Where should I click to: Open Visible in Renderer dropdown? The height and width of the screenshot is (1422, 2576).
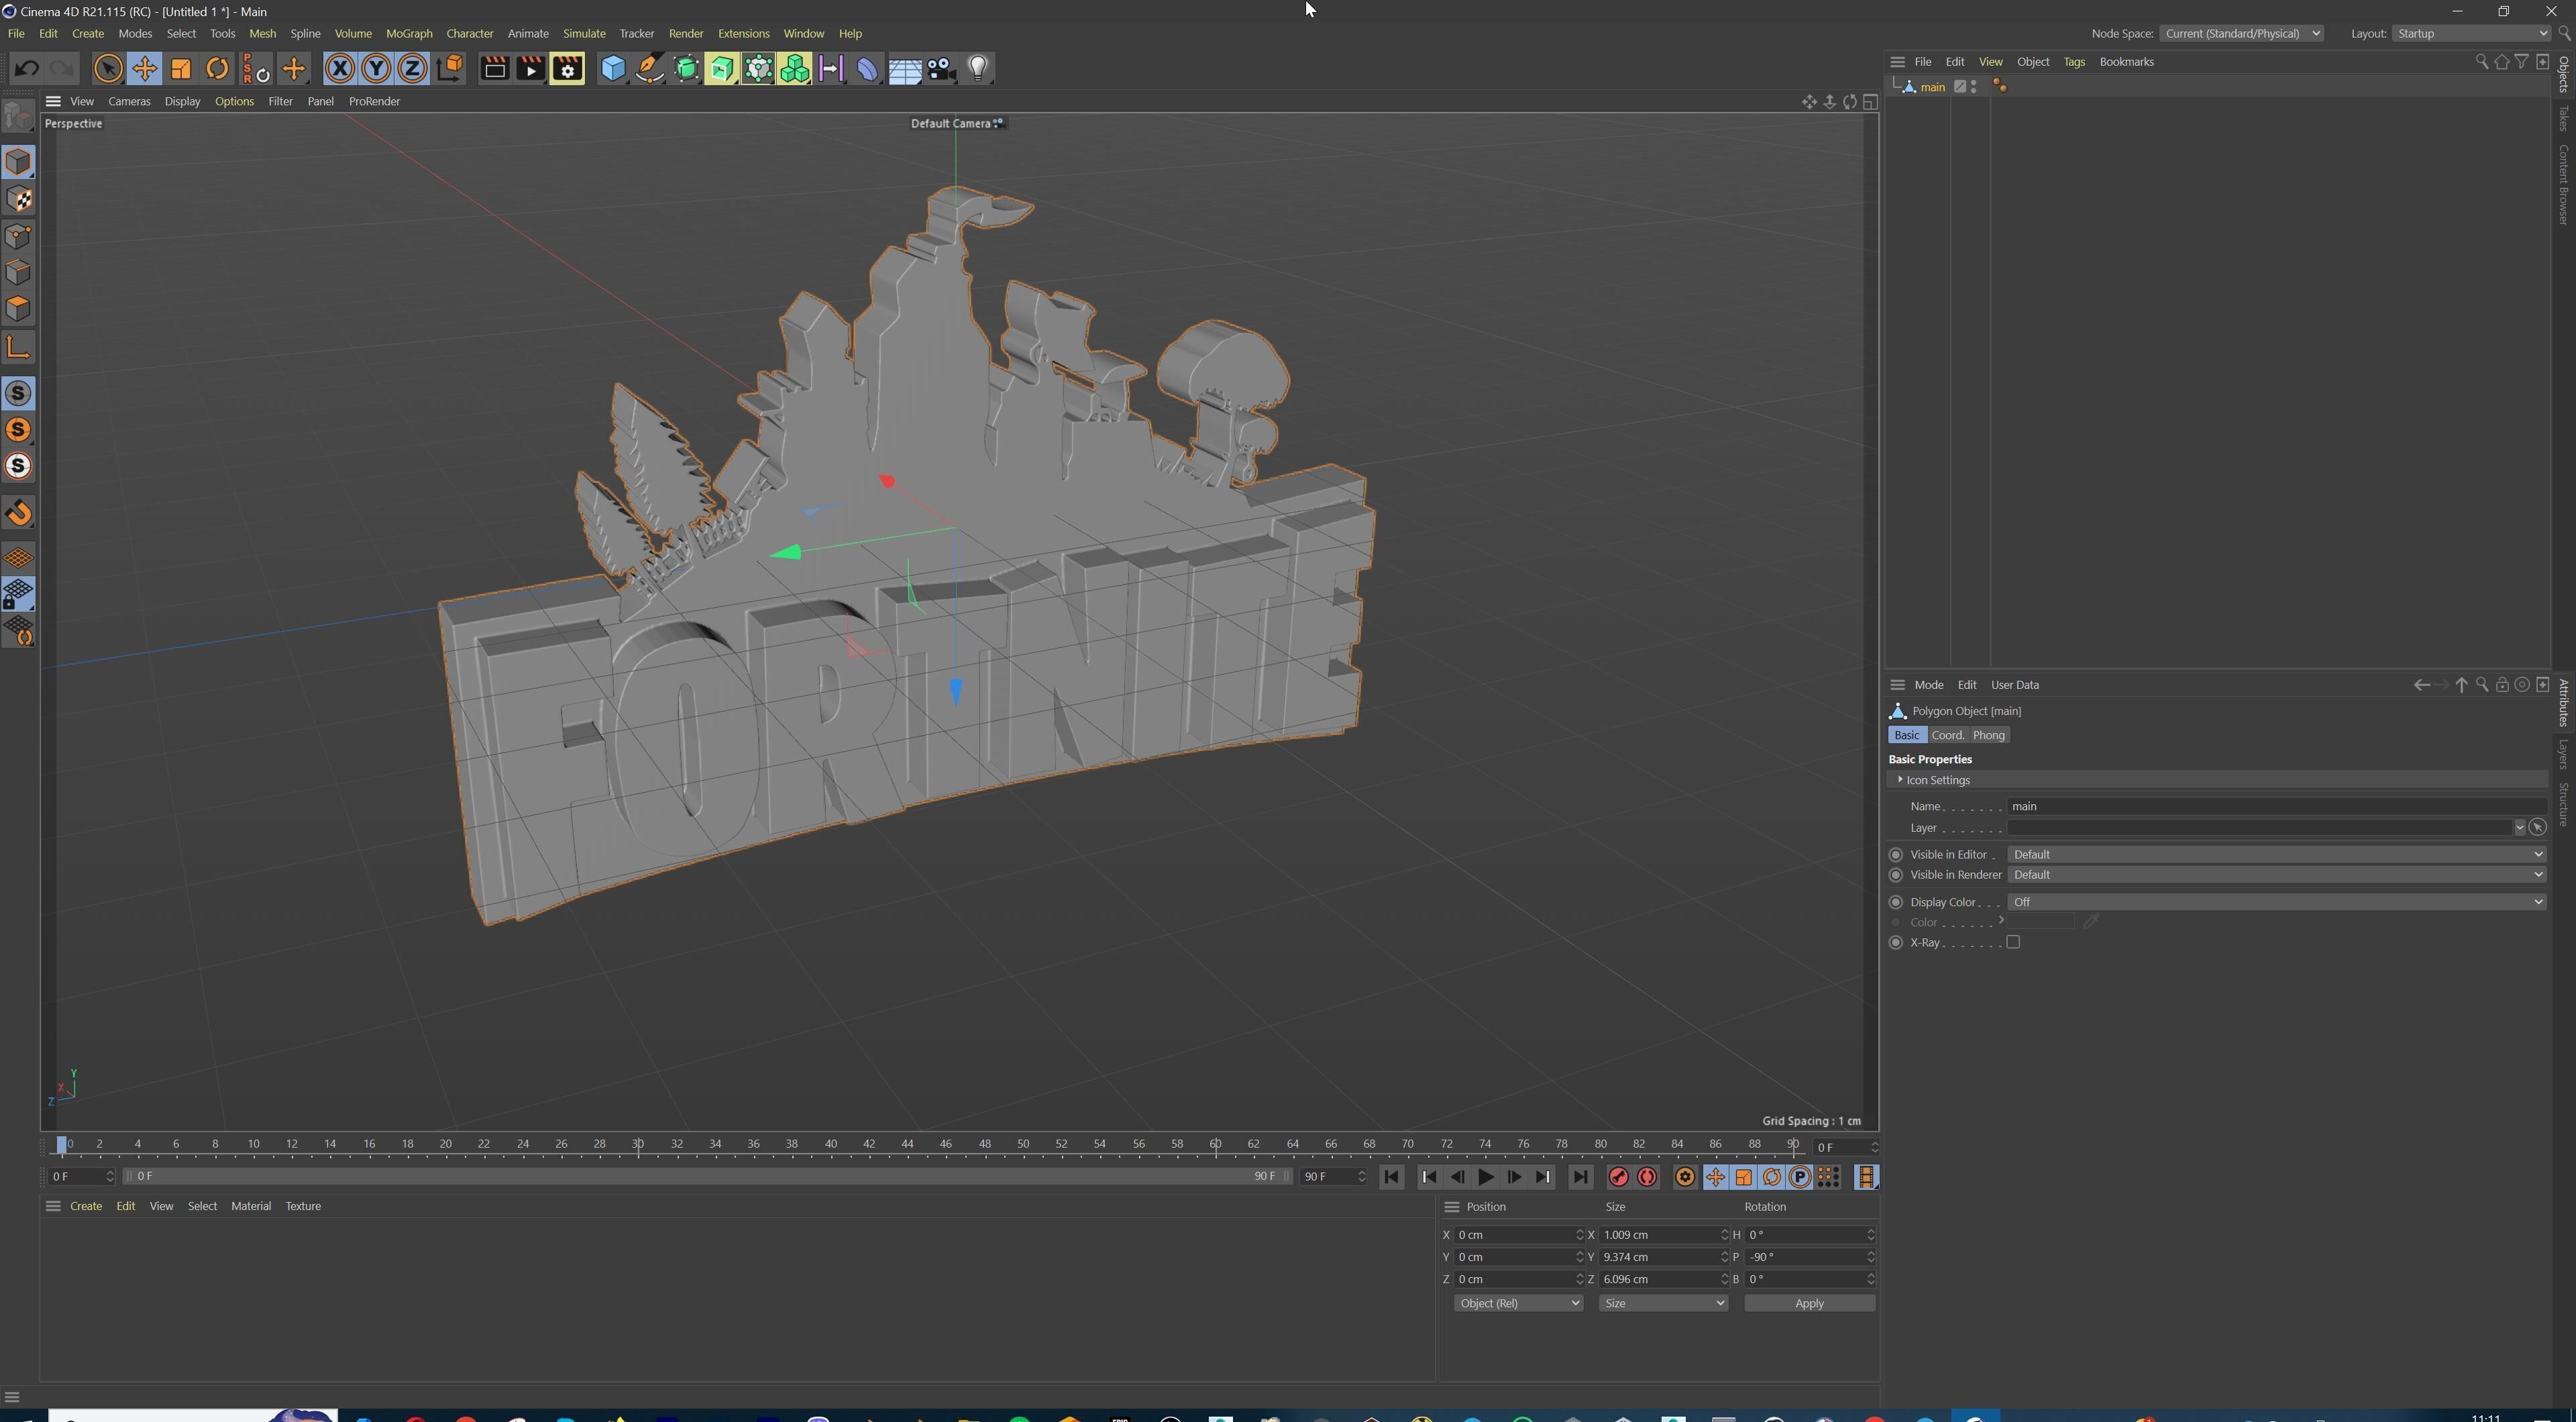click(2276, 875)
